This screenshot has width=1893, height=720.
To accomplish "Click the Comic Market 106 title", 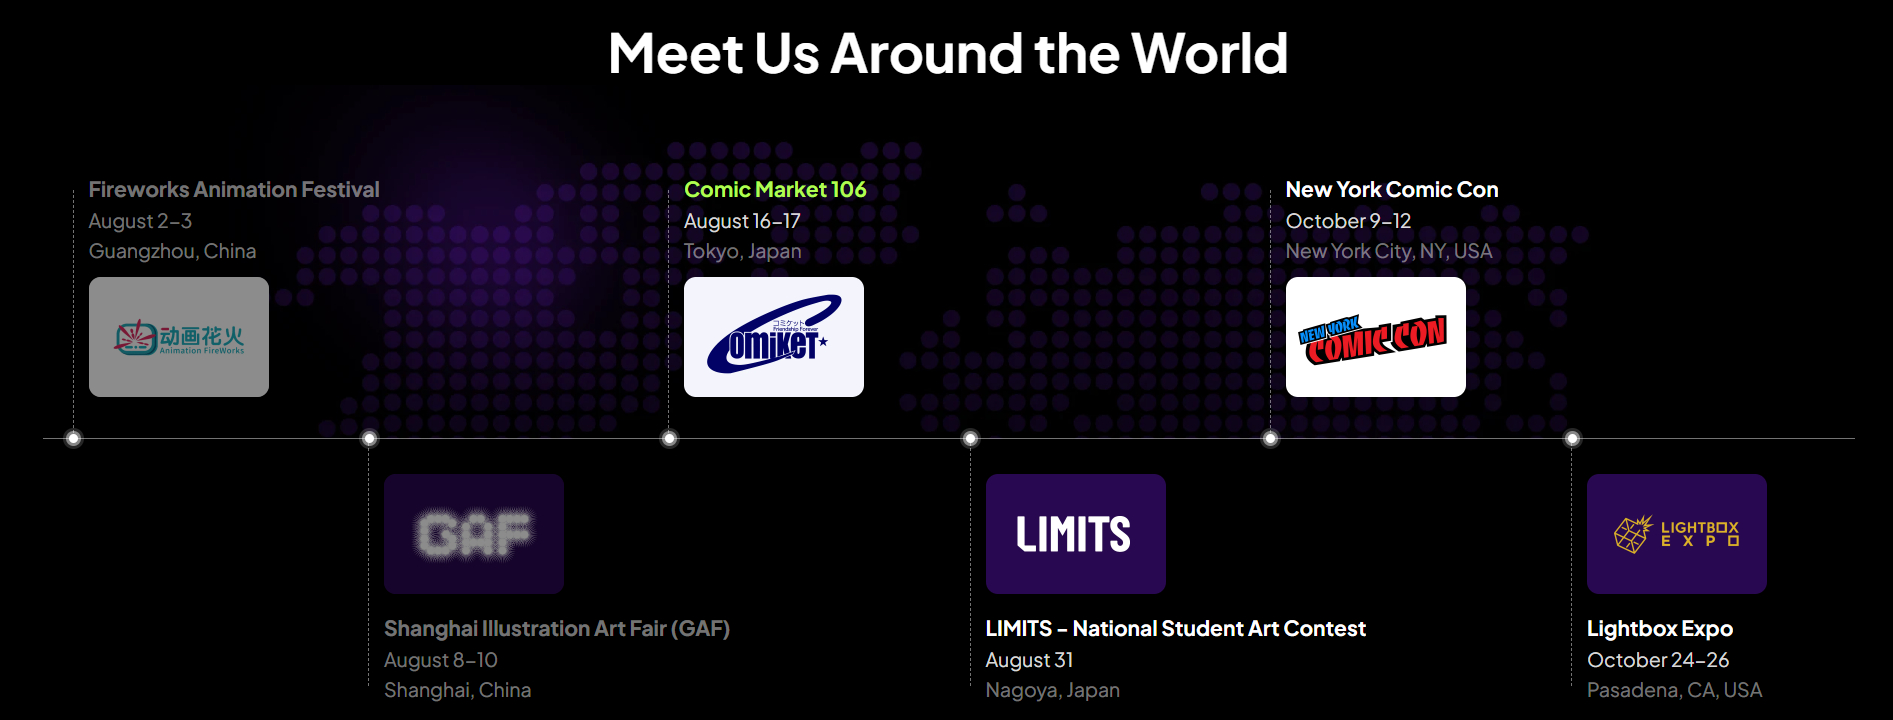I will (775, 190).
